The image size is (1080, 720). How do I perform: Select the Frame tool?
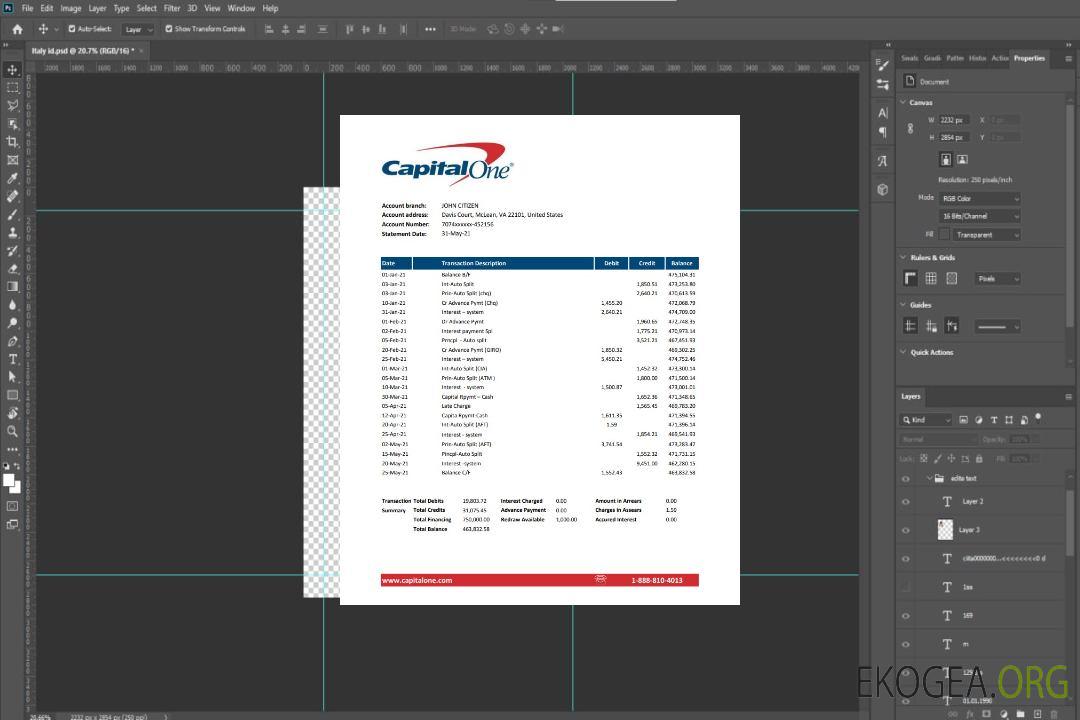(12, 160)
